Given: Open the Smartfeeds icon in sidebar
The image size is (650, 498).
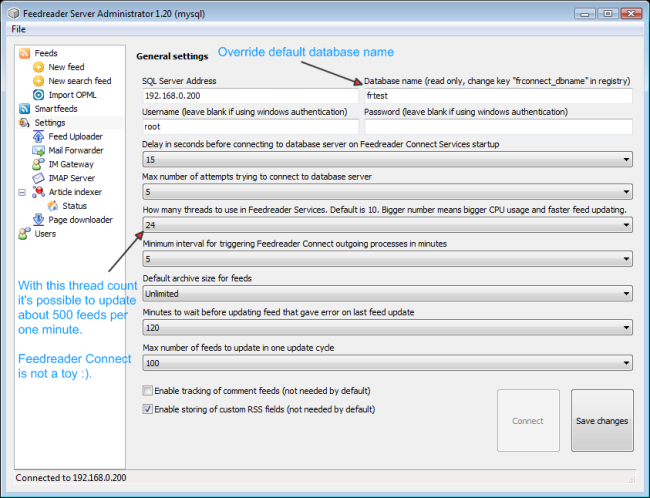Looking at the screenshot, I should coord(25,109).
